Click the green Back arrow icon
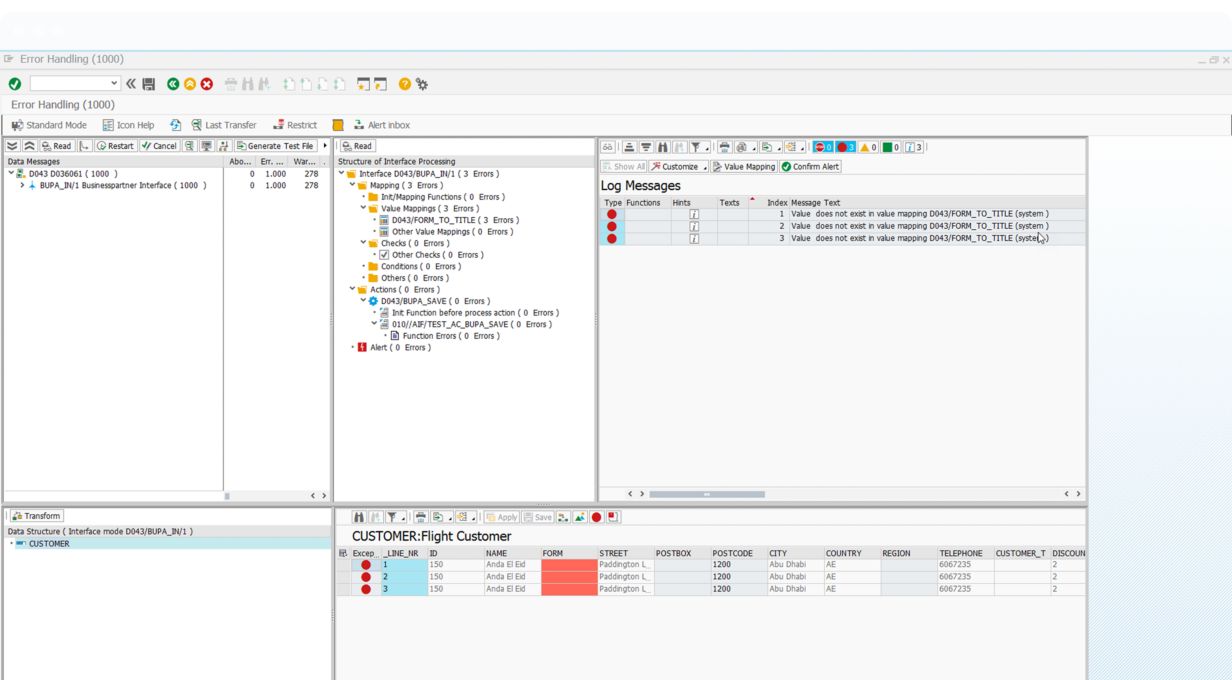The height and width of the screenshot is (680, 1232). click(x=173, y=85)
